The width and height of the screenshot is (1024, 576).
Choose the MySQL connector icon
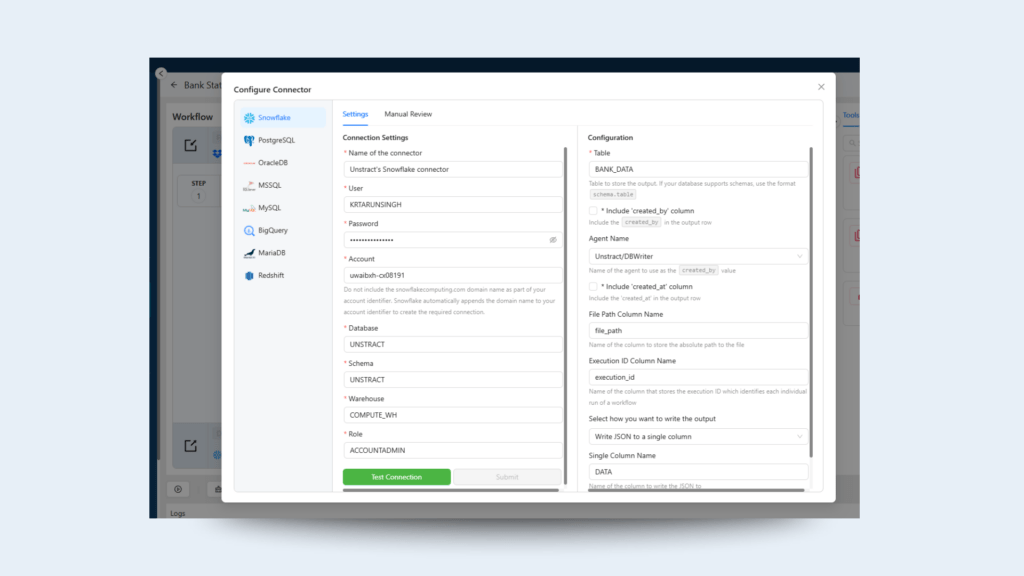[249, 208]
